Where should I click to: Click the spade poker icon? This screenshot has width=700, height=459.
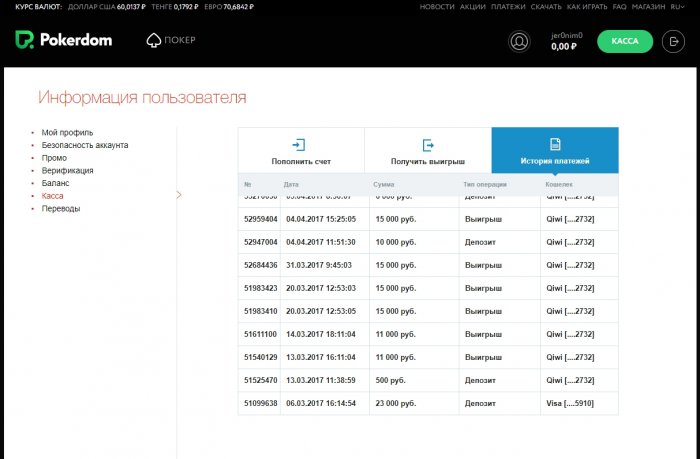point(153,41)
